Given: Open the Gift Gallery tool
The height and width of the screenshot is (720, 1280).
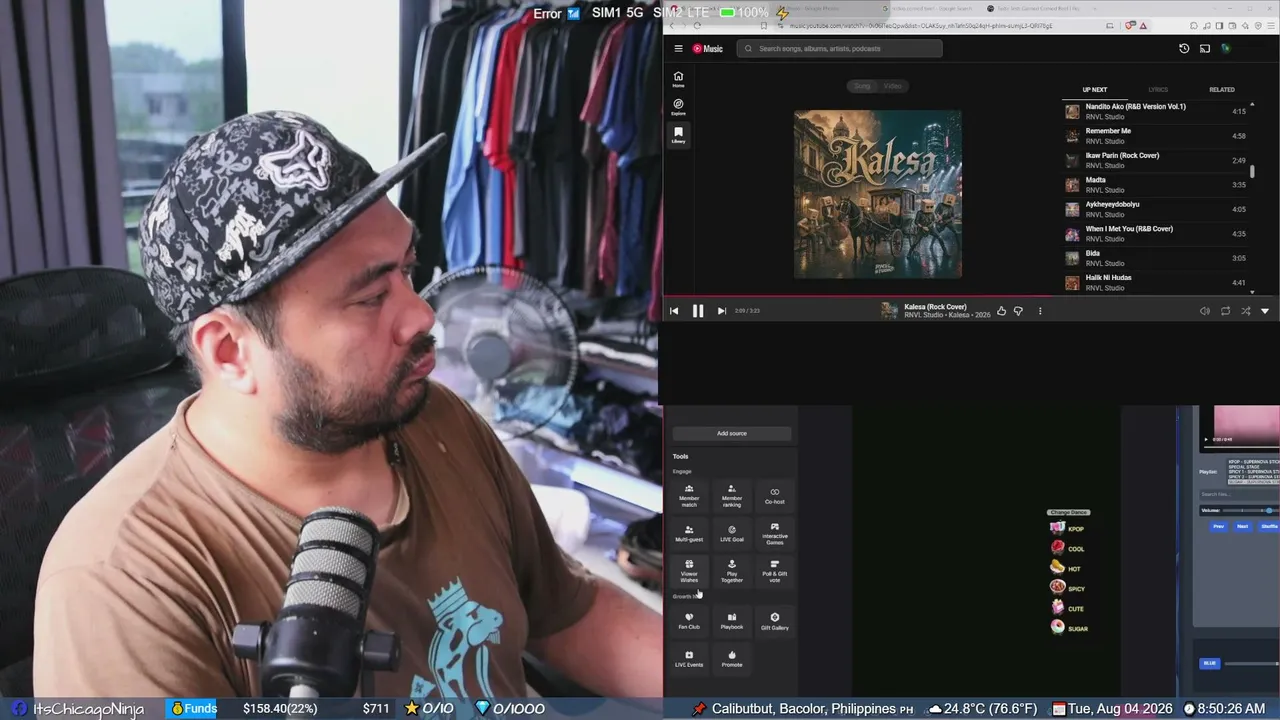Looking at the screenshot, I should (775, 621).
